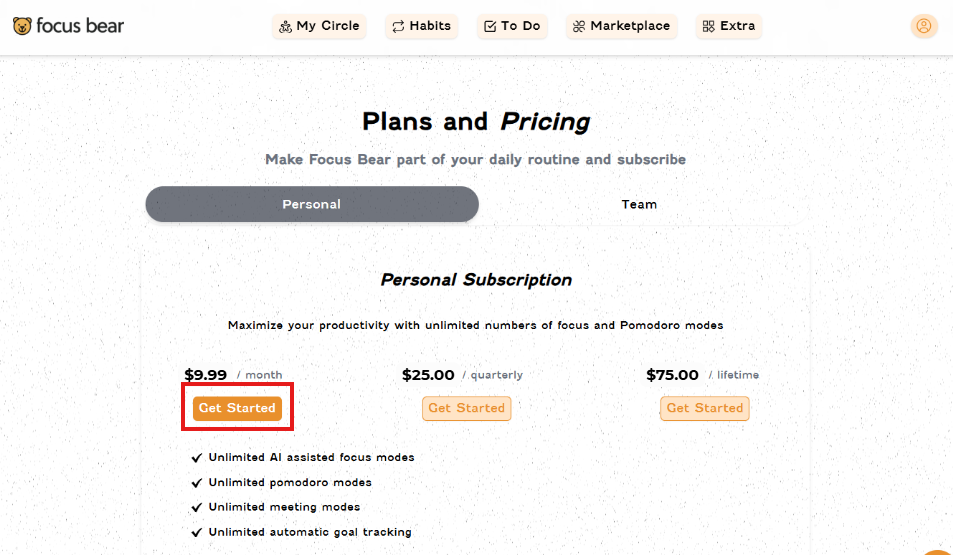
Task: Open My Circle via its people icon
Action: pyautogui.click(x=285, y=26)
